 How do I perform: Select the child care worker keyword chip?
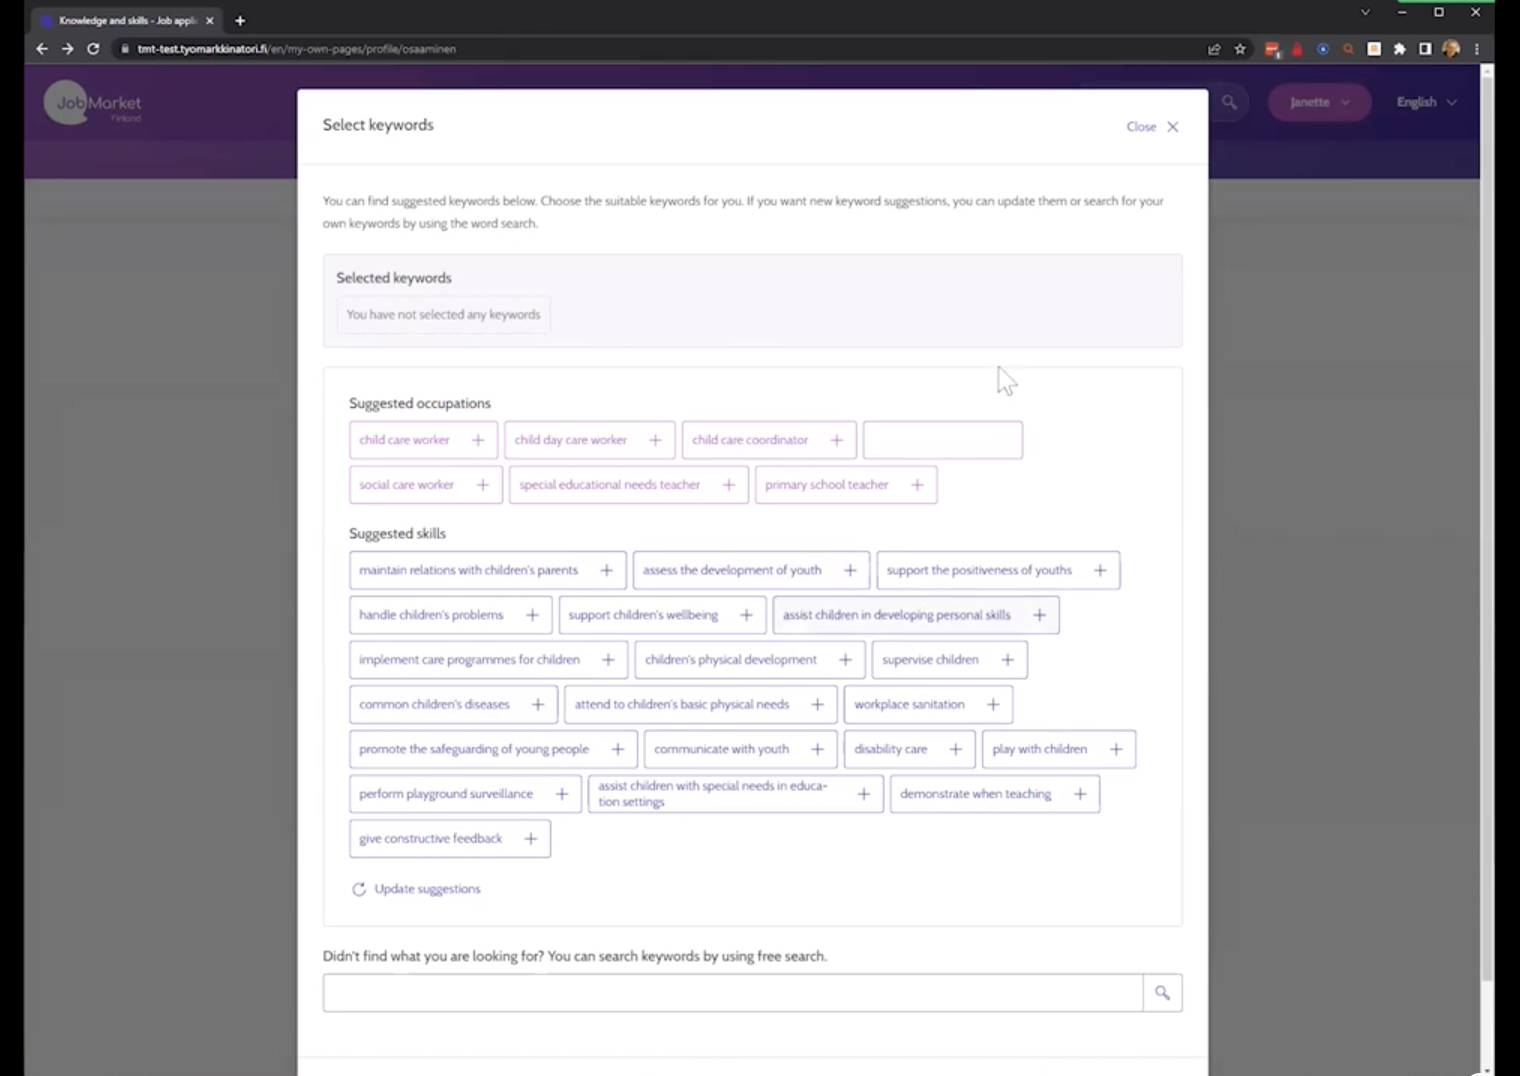click(423, 440)
